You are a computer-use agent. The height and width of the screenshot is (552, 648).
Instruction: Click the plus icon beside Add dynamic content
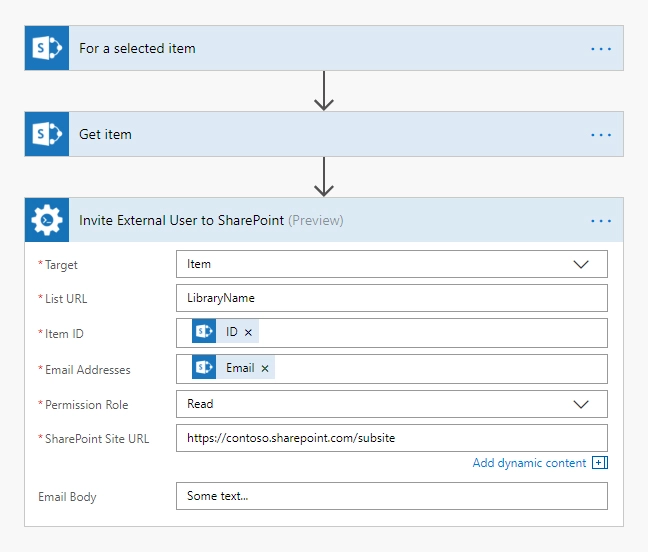pyautogui.click(x=600, y=463)
